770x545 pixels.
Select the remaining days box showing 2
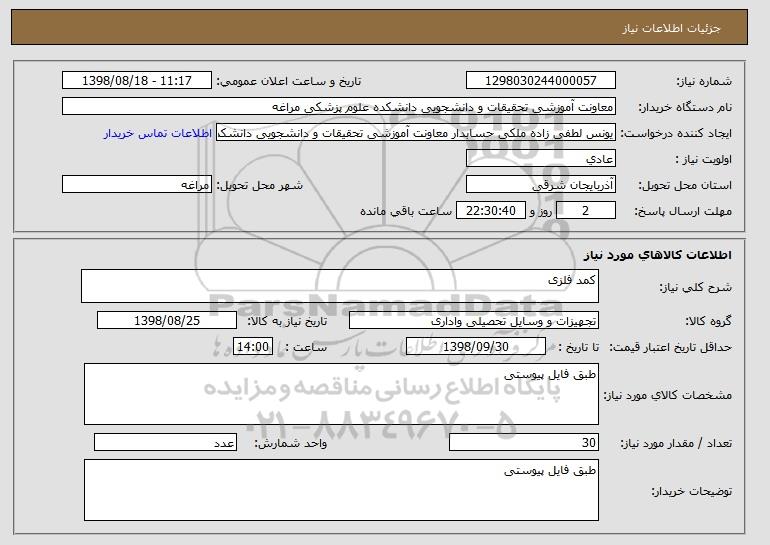click(x=586, y=211)
